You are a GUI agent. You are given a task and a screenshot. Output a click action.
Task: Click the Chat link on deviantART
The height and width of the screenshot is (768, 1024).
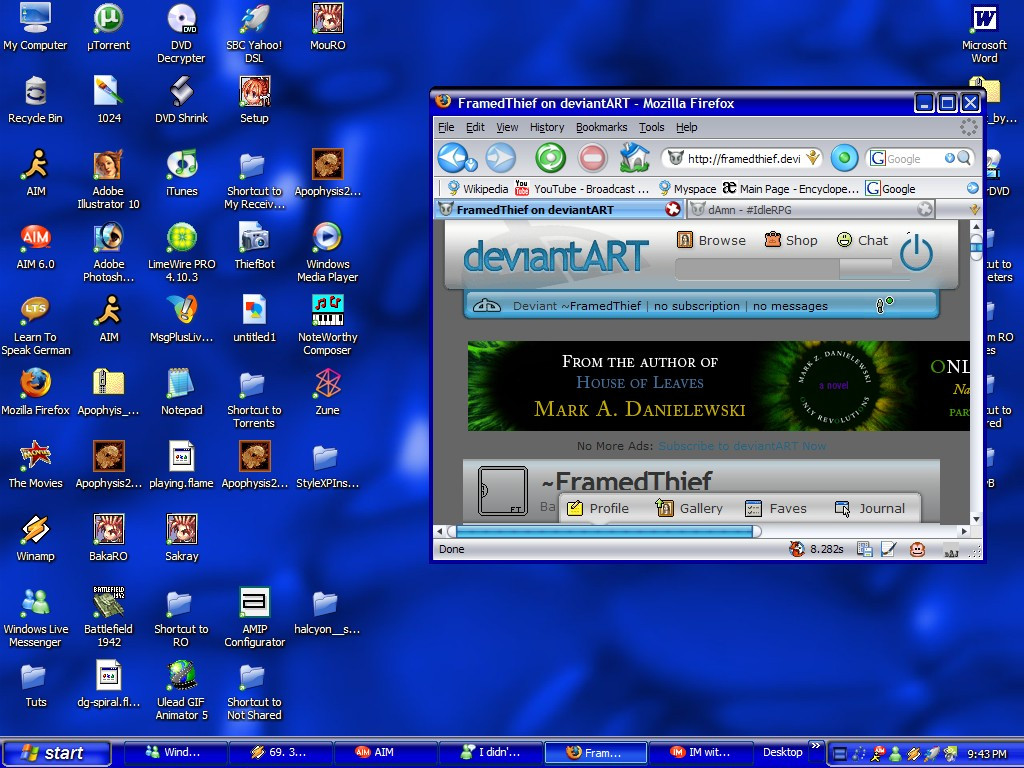coord(862,240)
